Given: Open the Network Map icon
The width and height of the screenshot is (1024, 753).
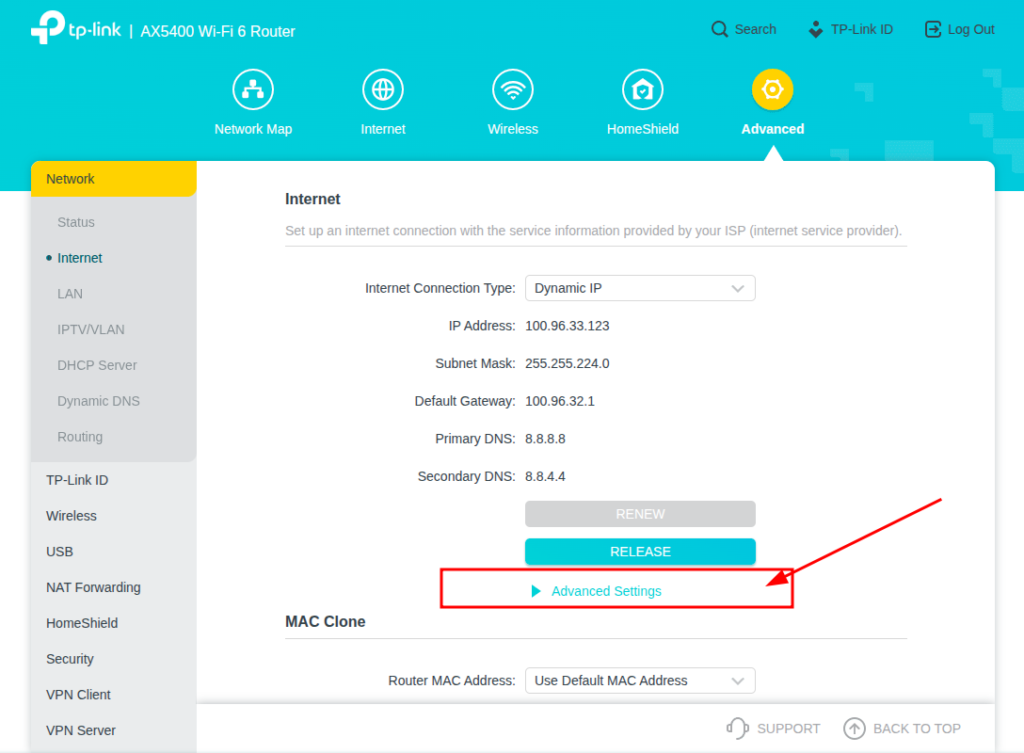Looking at the screenshot, I should [253, 90].
